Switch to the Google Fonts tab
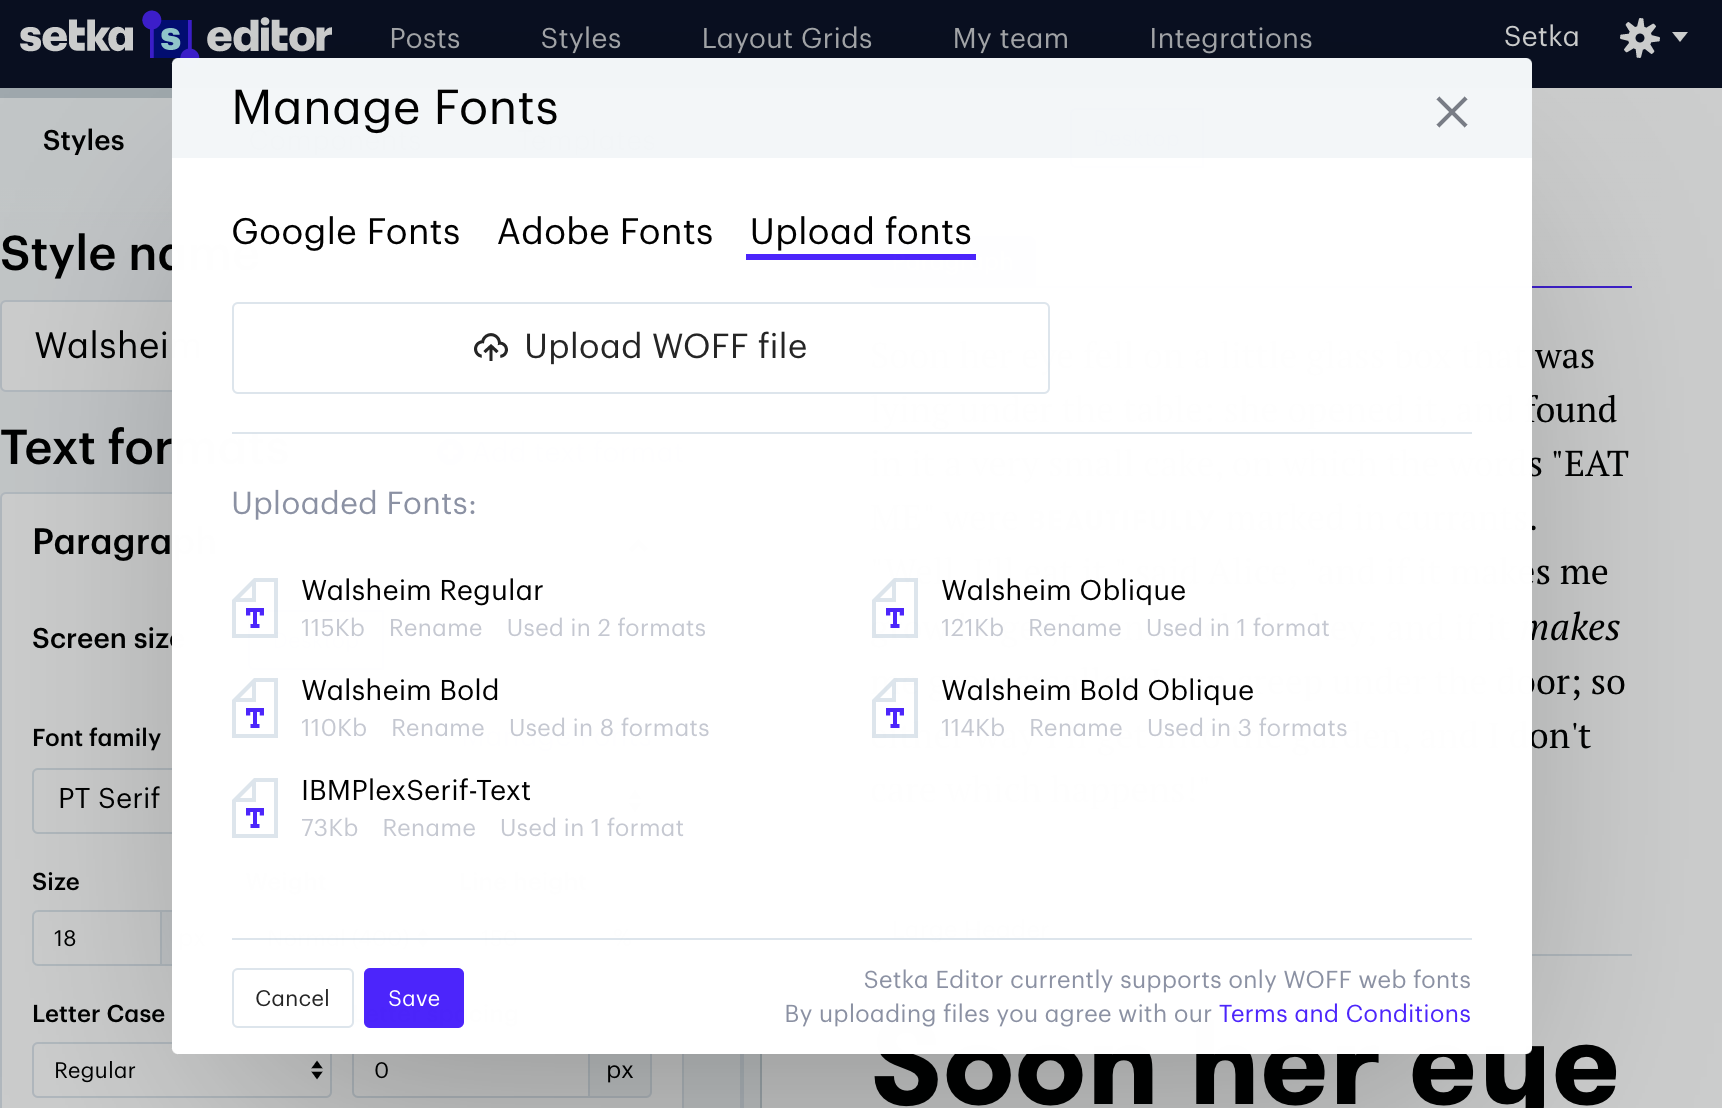Screen dimensions: 1722x1108 click(x=346, y=232)
